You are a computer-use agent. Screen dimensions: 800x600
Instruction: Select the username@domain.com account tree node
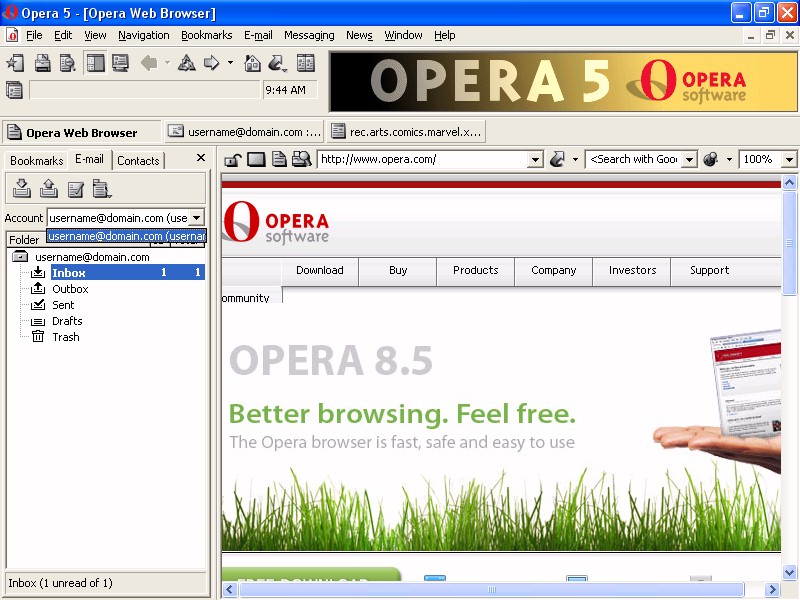(x=92, y=257)
